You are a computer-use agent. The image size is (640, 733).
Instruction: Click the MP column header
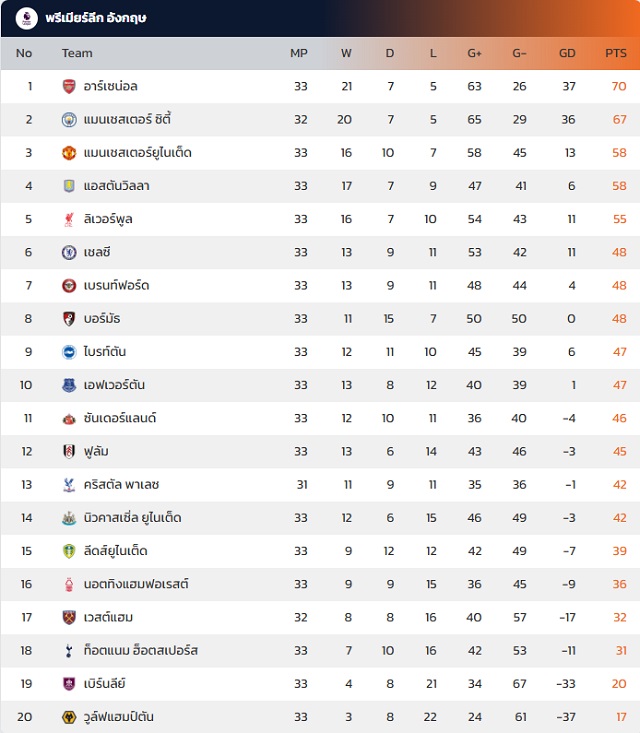point(299,53)
